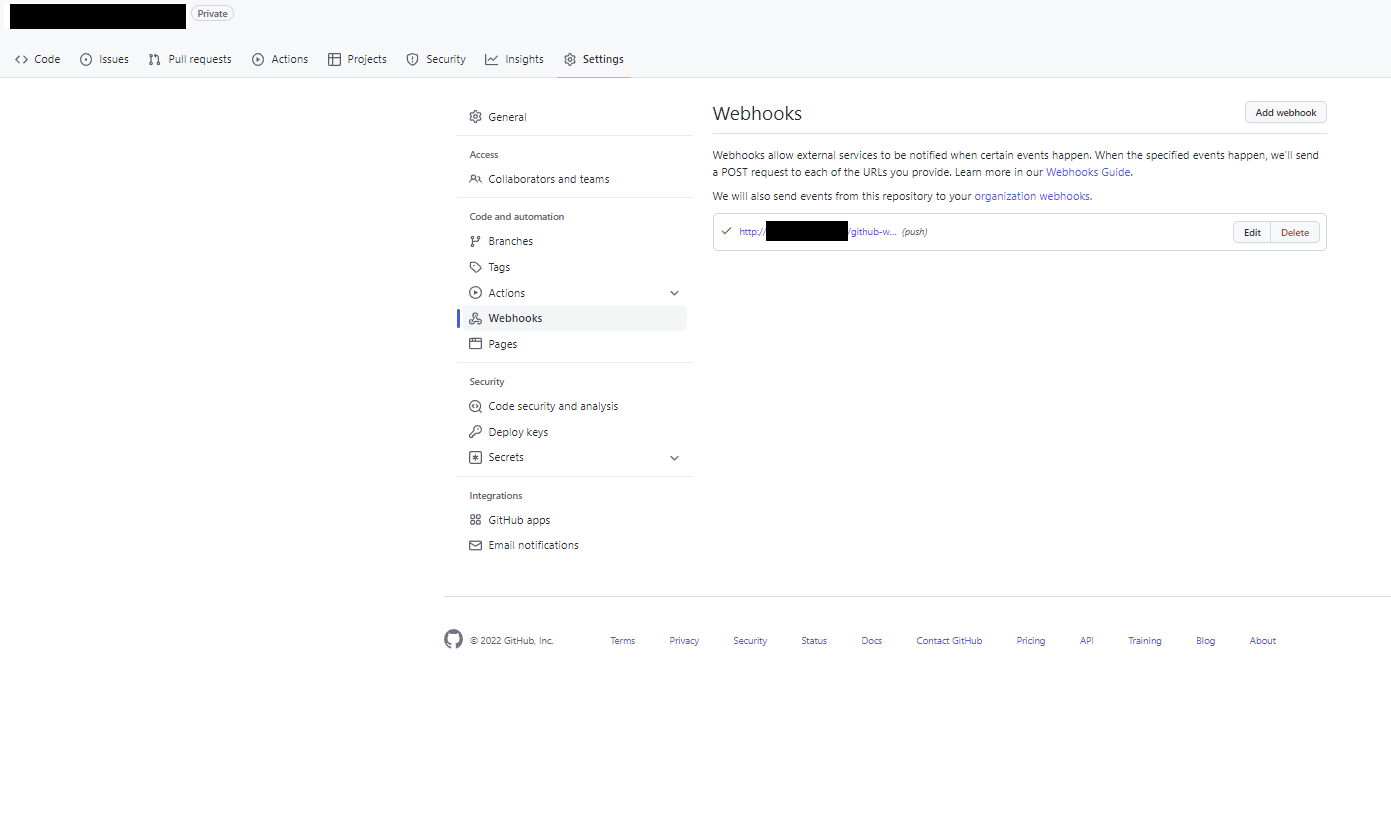
Task: Click the GitHub logo in the footer
Action: [x=453, y=640]
